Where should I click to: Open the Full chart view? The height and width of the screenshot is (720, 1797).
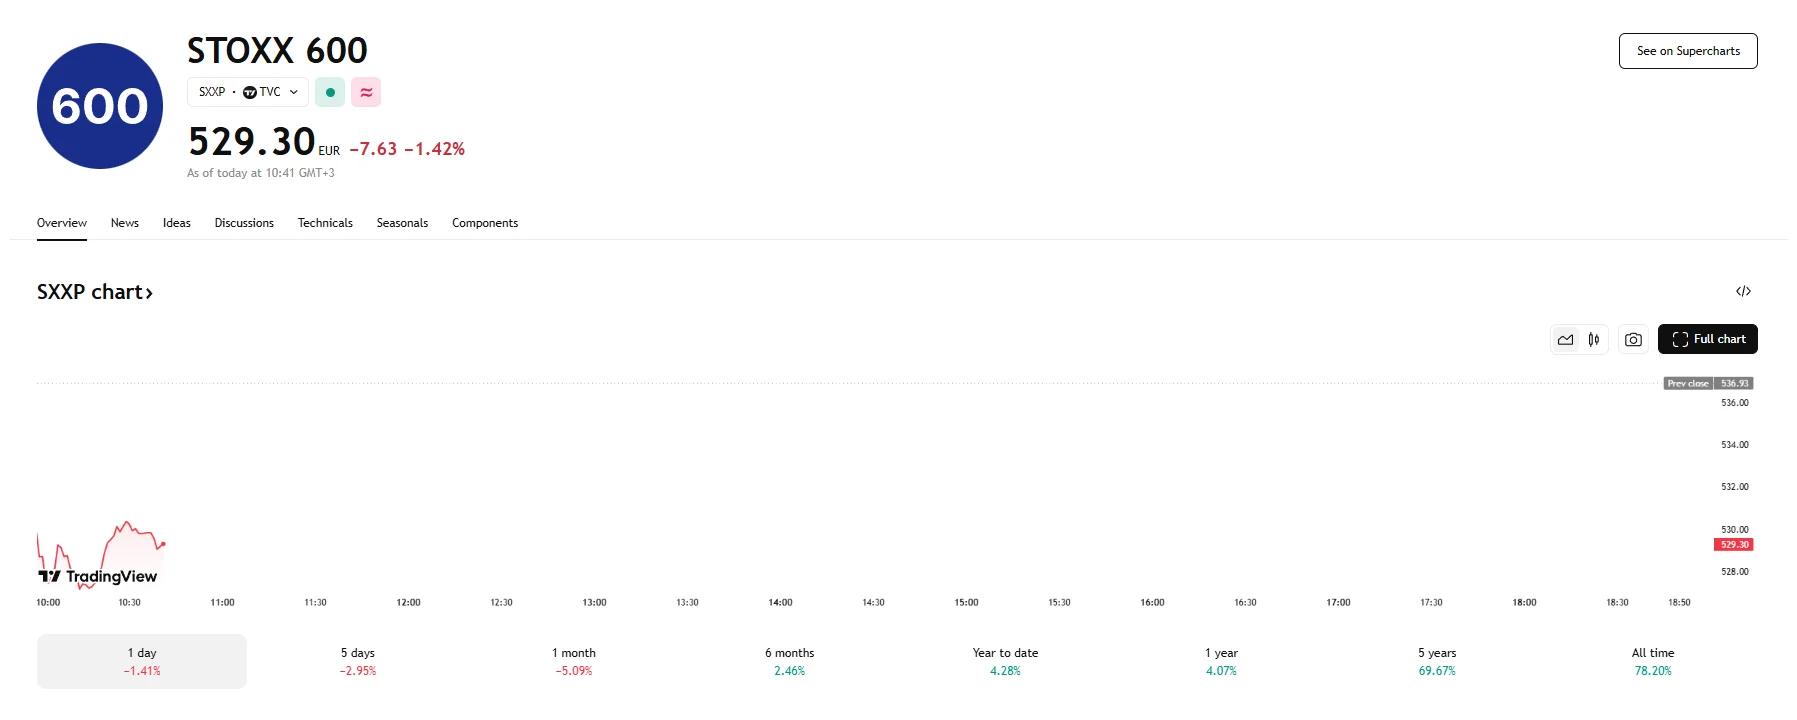click(1707, 339)
